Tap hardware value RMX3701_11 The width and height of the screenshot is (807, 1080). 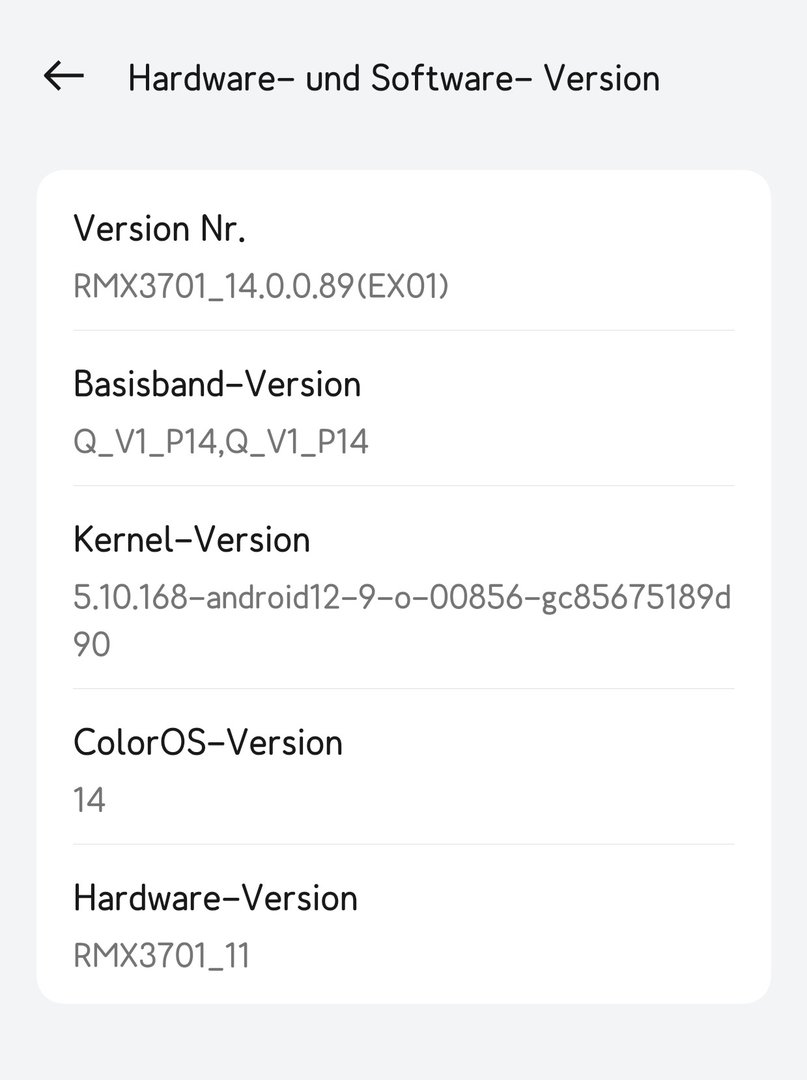pos(161,955)
